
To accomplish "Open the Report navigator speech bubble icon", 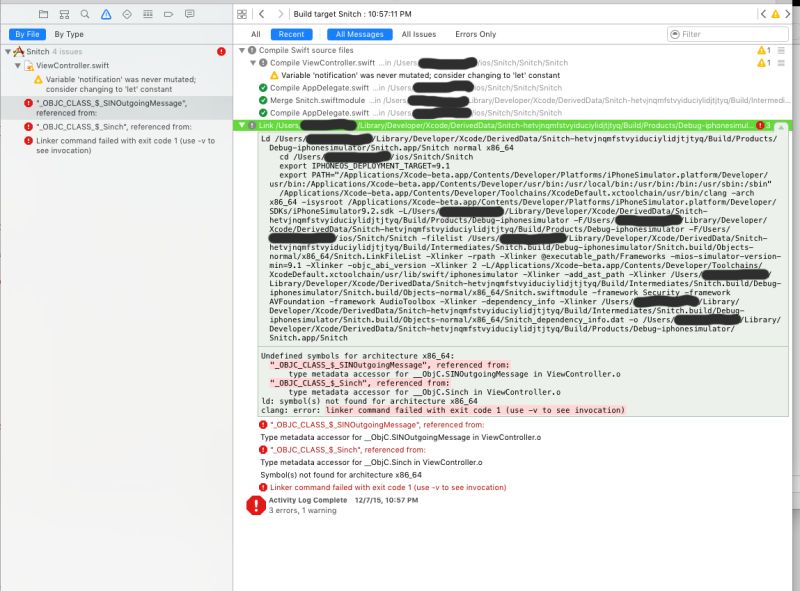I will pos(188,14).
